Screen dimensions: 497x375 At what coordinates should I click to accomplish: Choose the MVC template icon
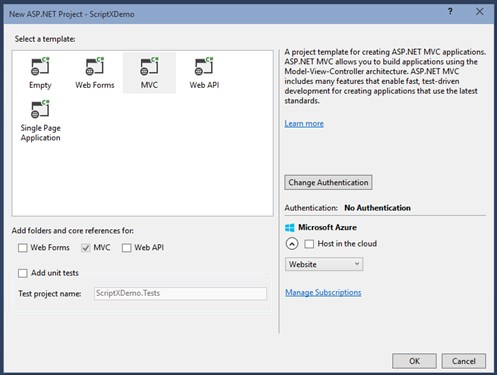pos(149,66)
